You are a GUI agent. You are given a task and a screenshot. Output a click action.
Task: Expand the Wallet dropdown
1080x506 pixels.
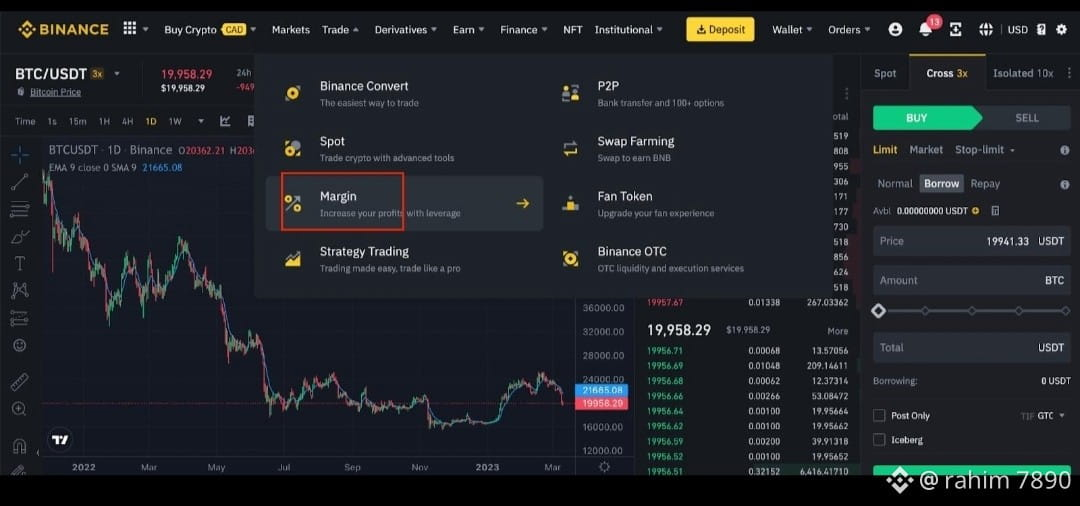792,30
